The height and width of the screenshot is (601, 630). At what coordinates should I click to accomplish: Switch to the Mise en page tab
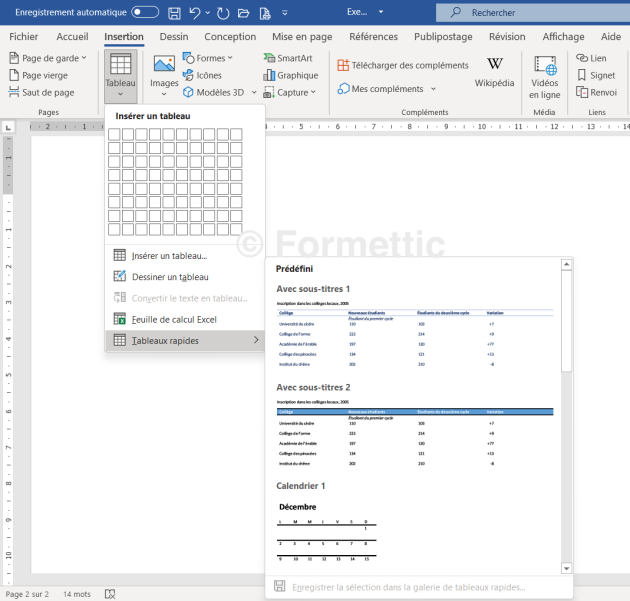click(x=302, y=37)
